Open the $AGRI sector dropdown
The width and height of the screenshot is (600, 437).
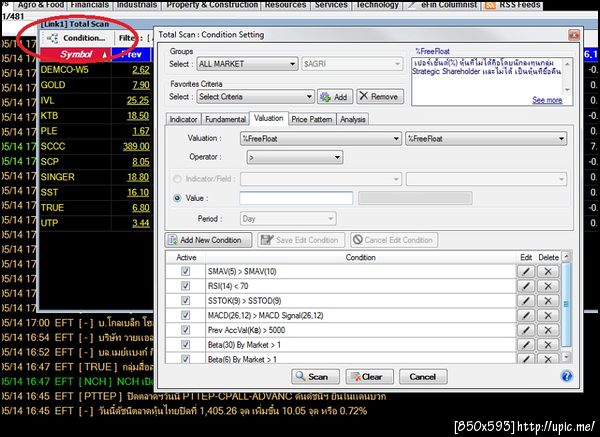tap(352, 64)
